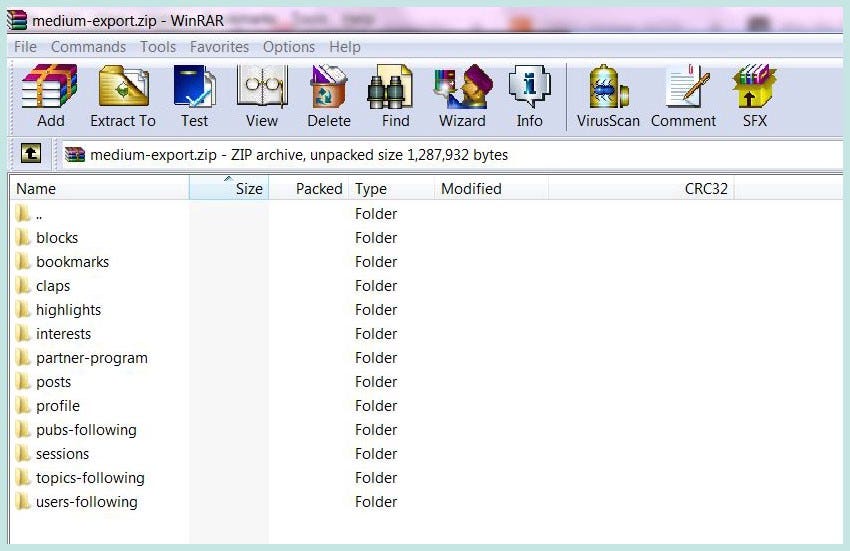Select the sessions folder icon

tap(23, 453)
